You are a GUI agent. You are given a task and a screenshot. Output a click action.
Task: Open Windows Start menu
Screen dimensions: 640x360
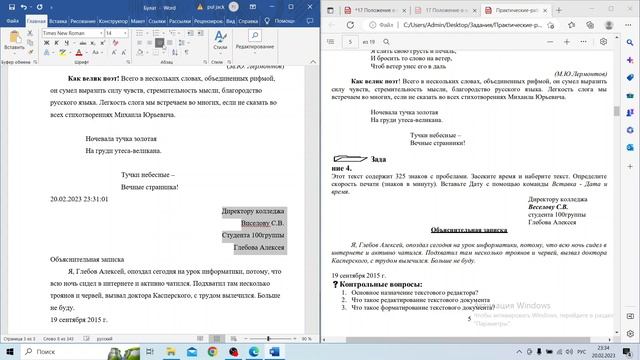coord(10,351)
